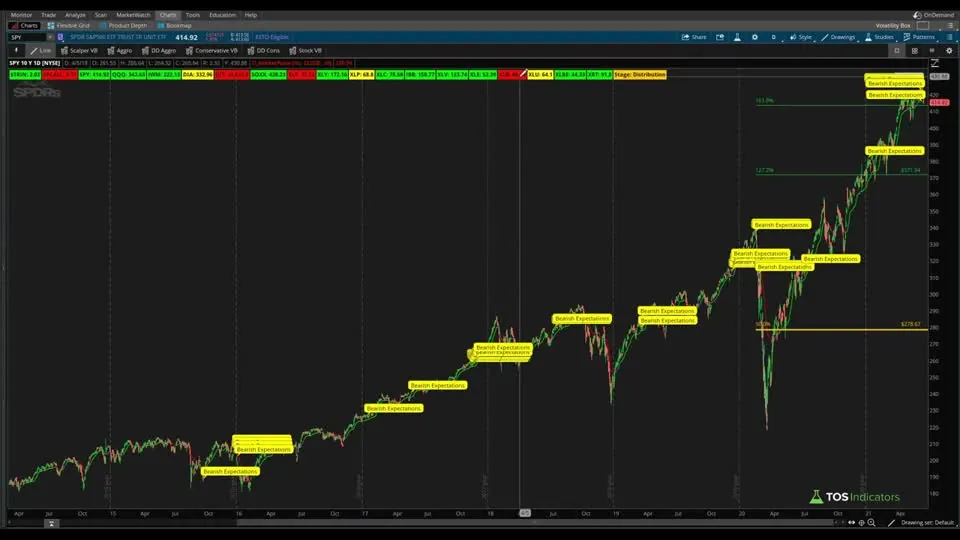Switch to the Analyze tab

75,15
